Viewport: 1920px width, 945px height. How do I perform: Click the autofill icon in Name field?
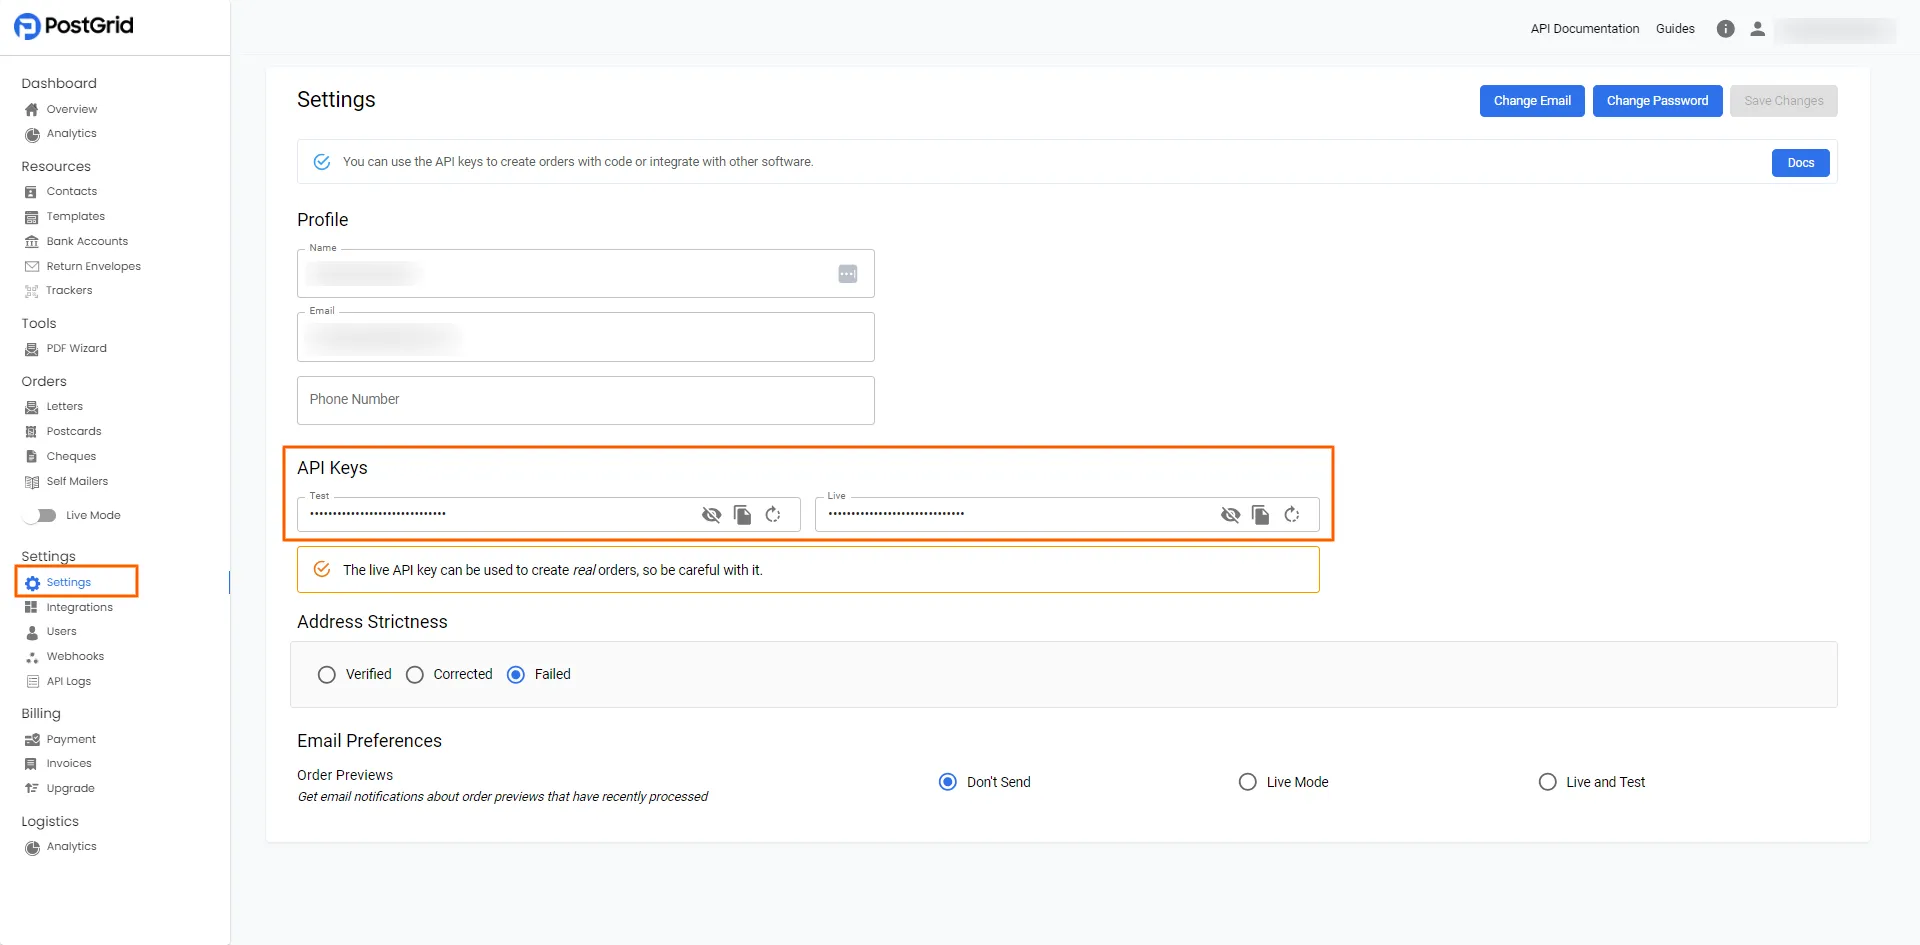[847, 274]
